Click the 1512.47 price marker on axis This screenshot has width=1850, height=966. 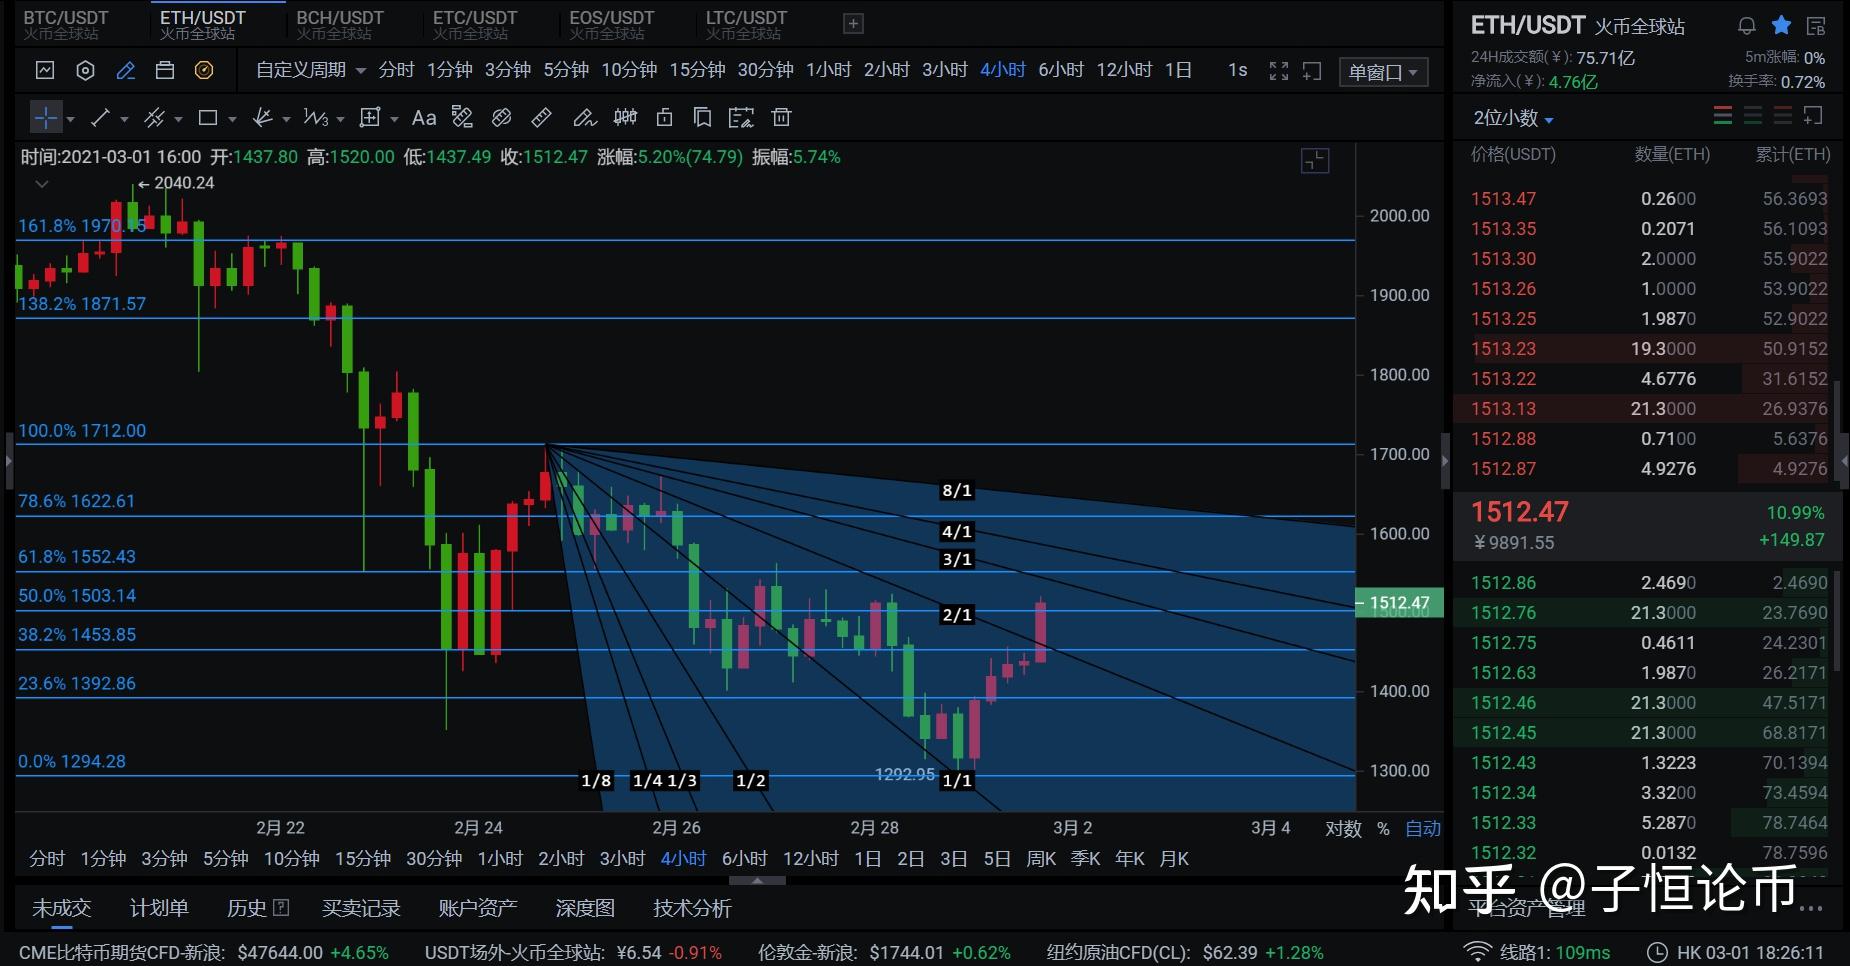[1399, 603]
